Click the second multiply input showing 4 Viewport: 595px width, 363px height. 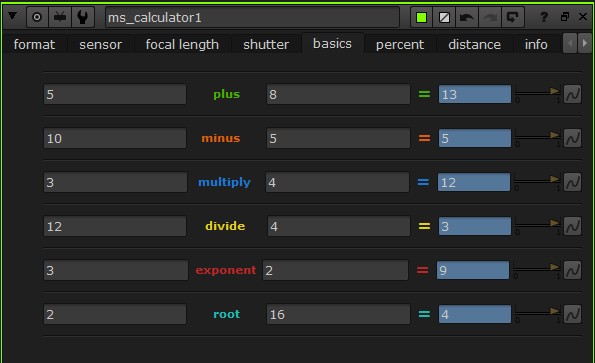pos(337,182)
